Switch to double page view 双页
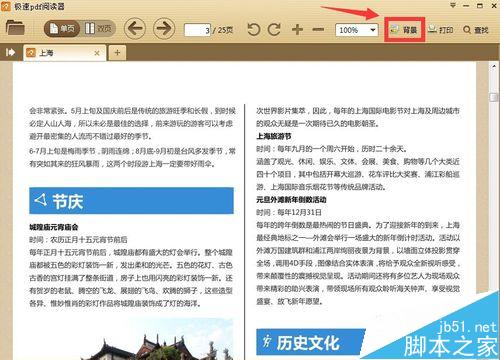The image size is (500, 360). pos(97,29)
